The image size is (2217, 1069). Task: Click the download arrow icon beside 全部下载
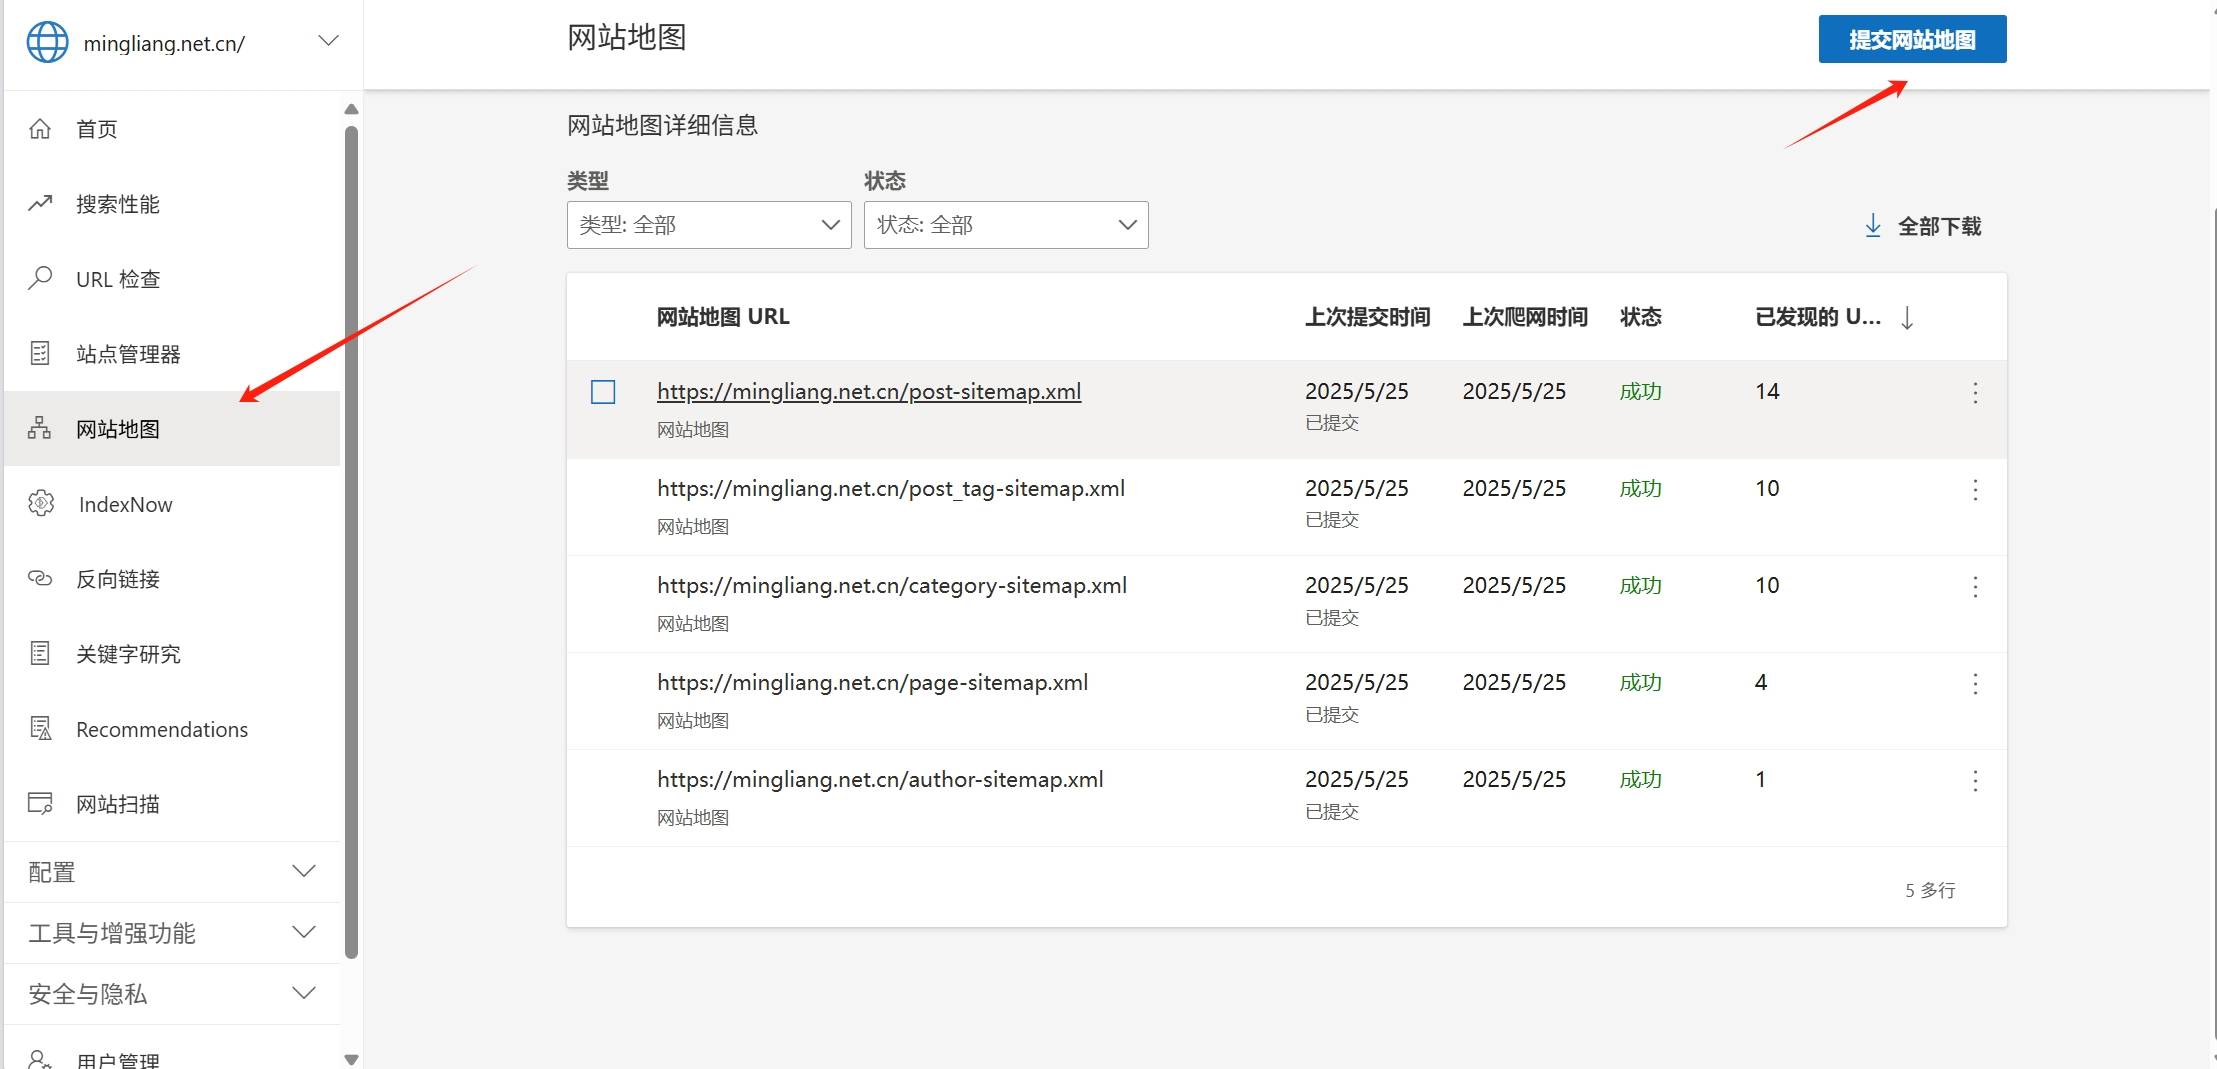point(1873,226)
